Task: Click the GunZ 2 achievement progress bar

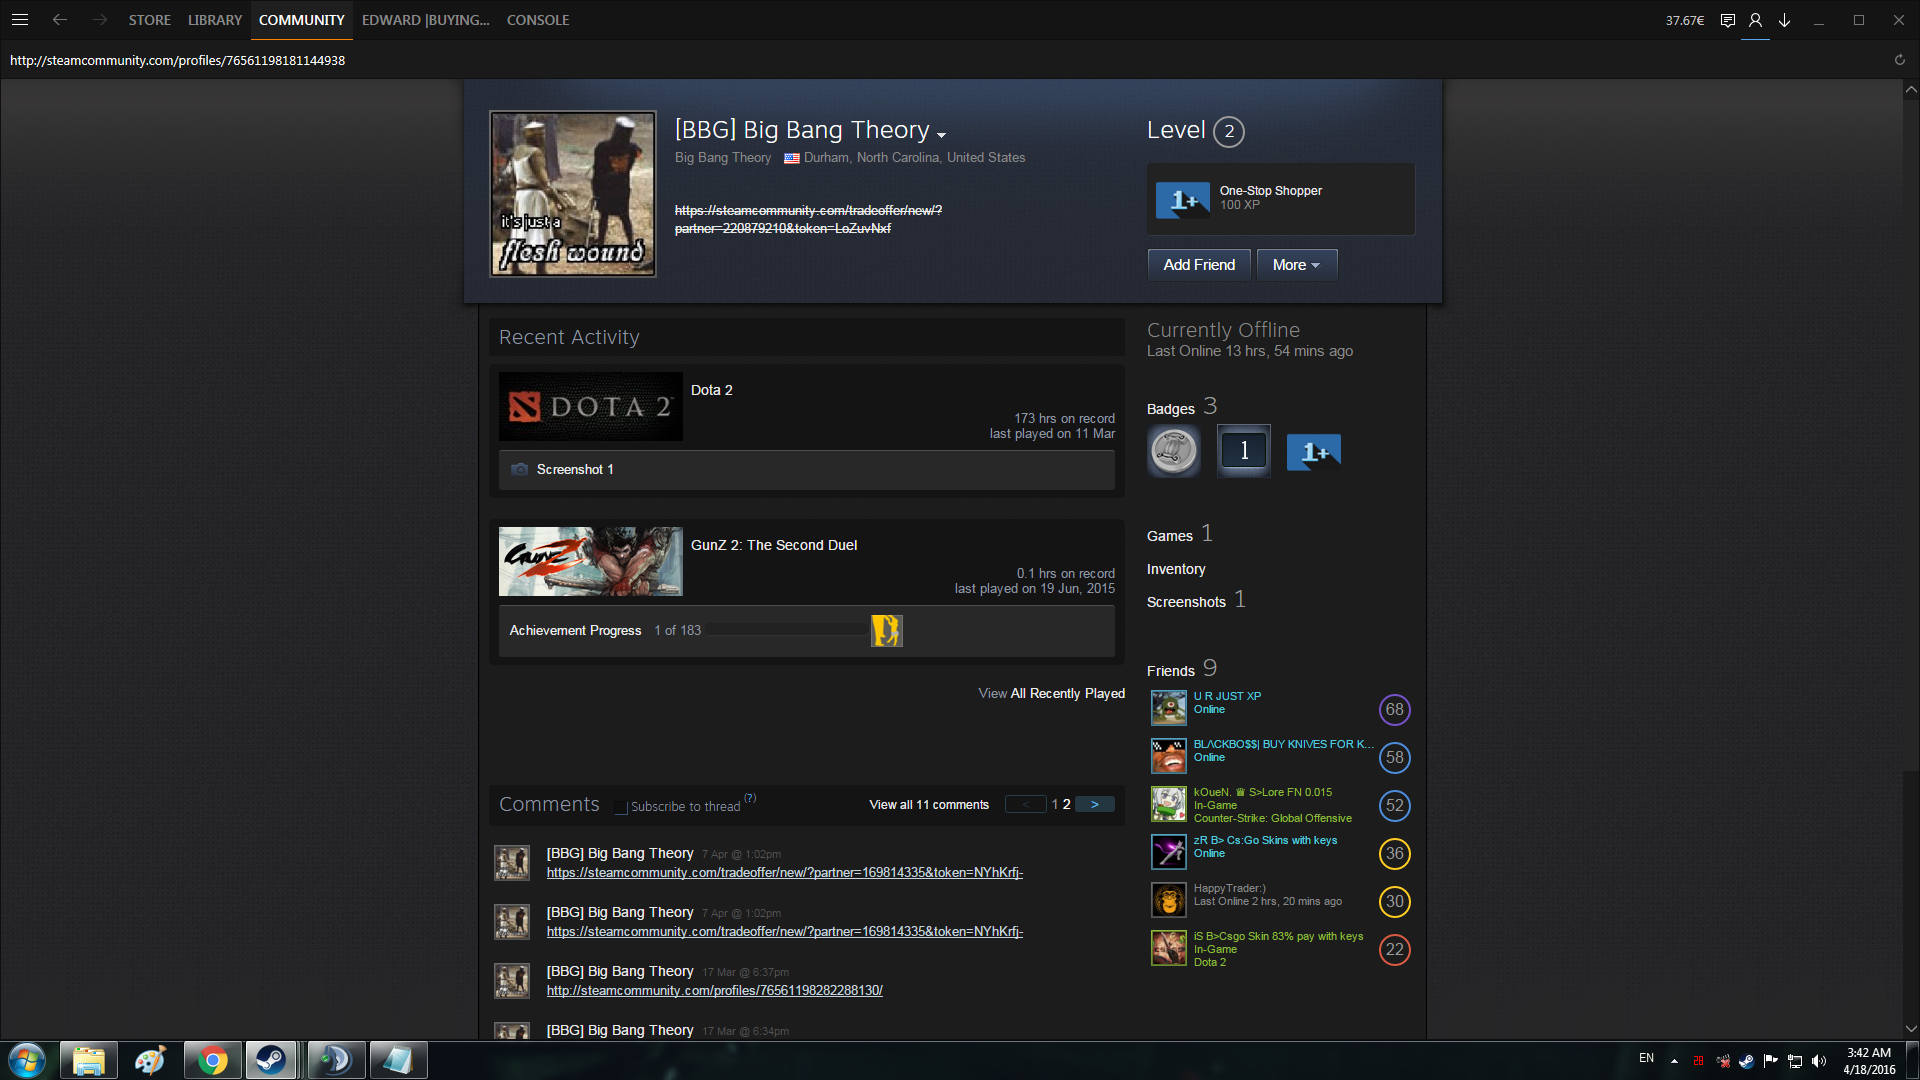Action: click(x=786, y=631)
